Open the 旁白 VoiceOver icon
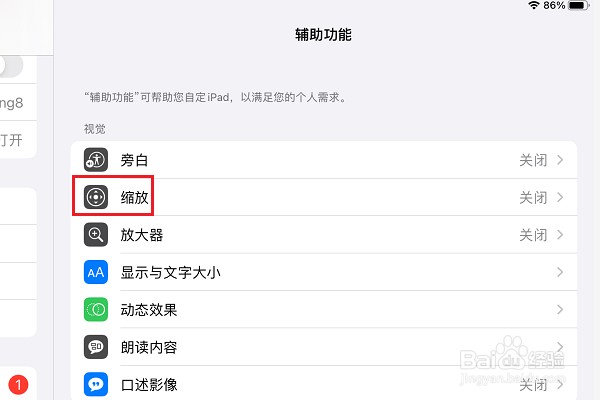 point(96,160)
